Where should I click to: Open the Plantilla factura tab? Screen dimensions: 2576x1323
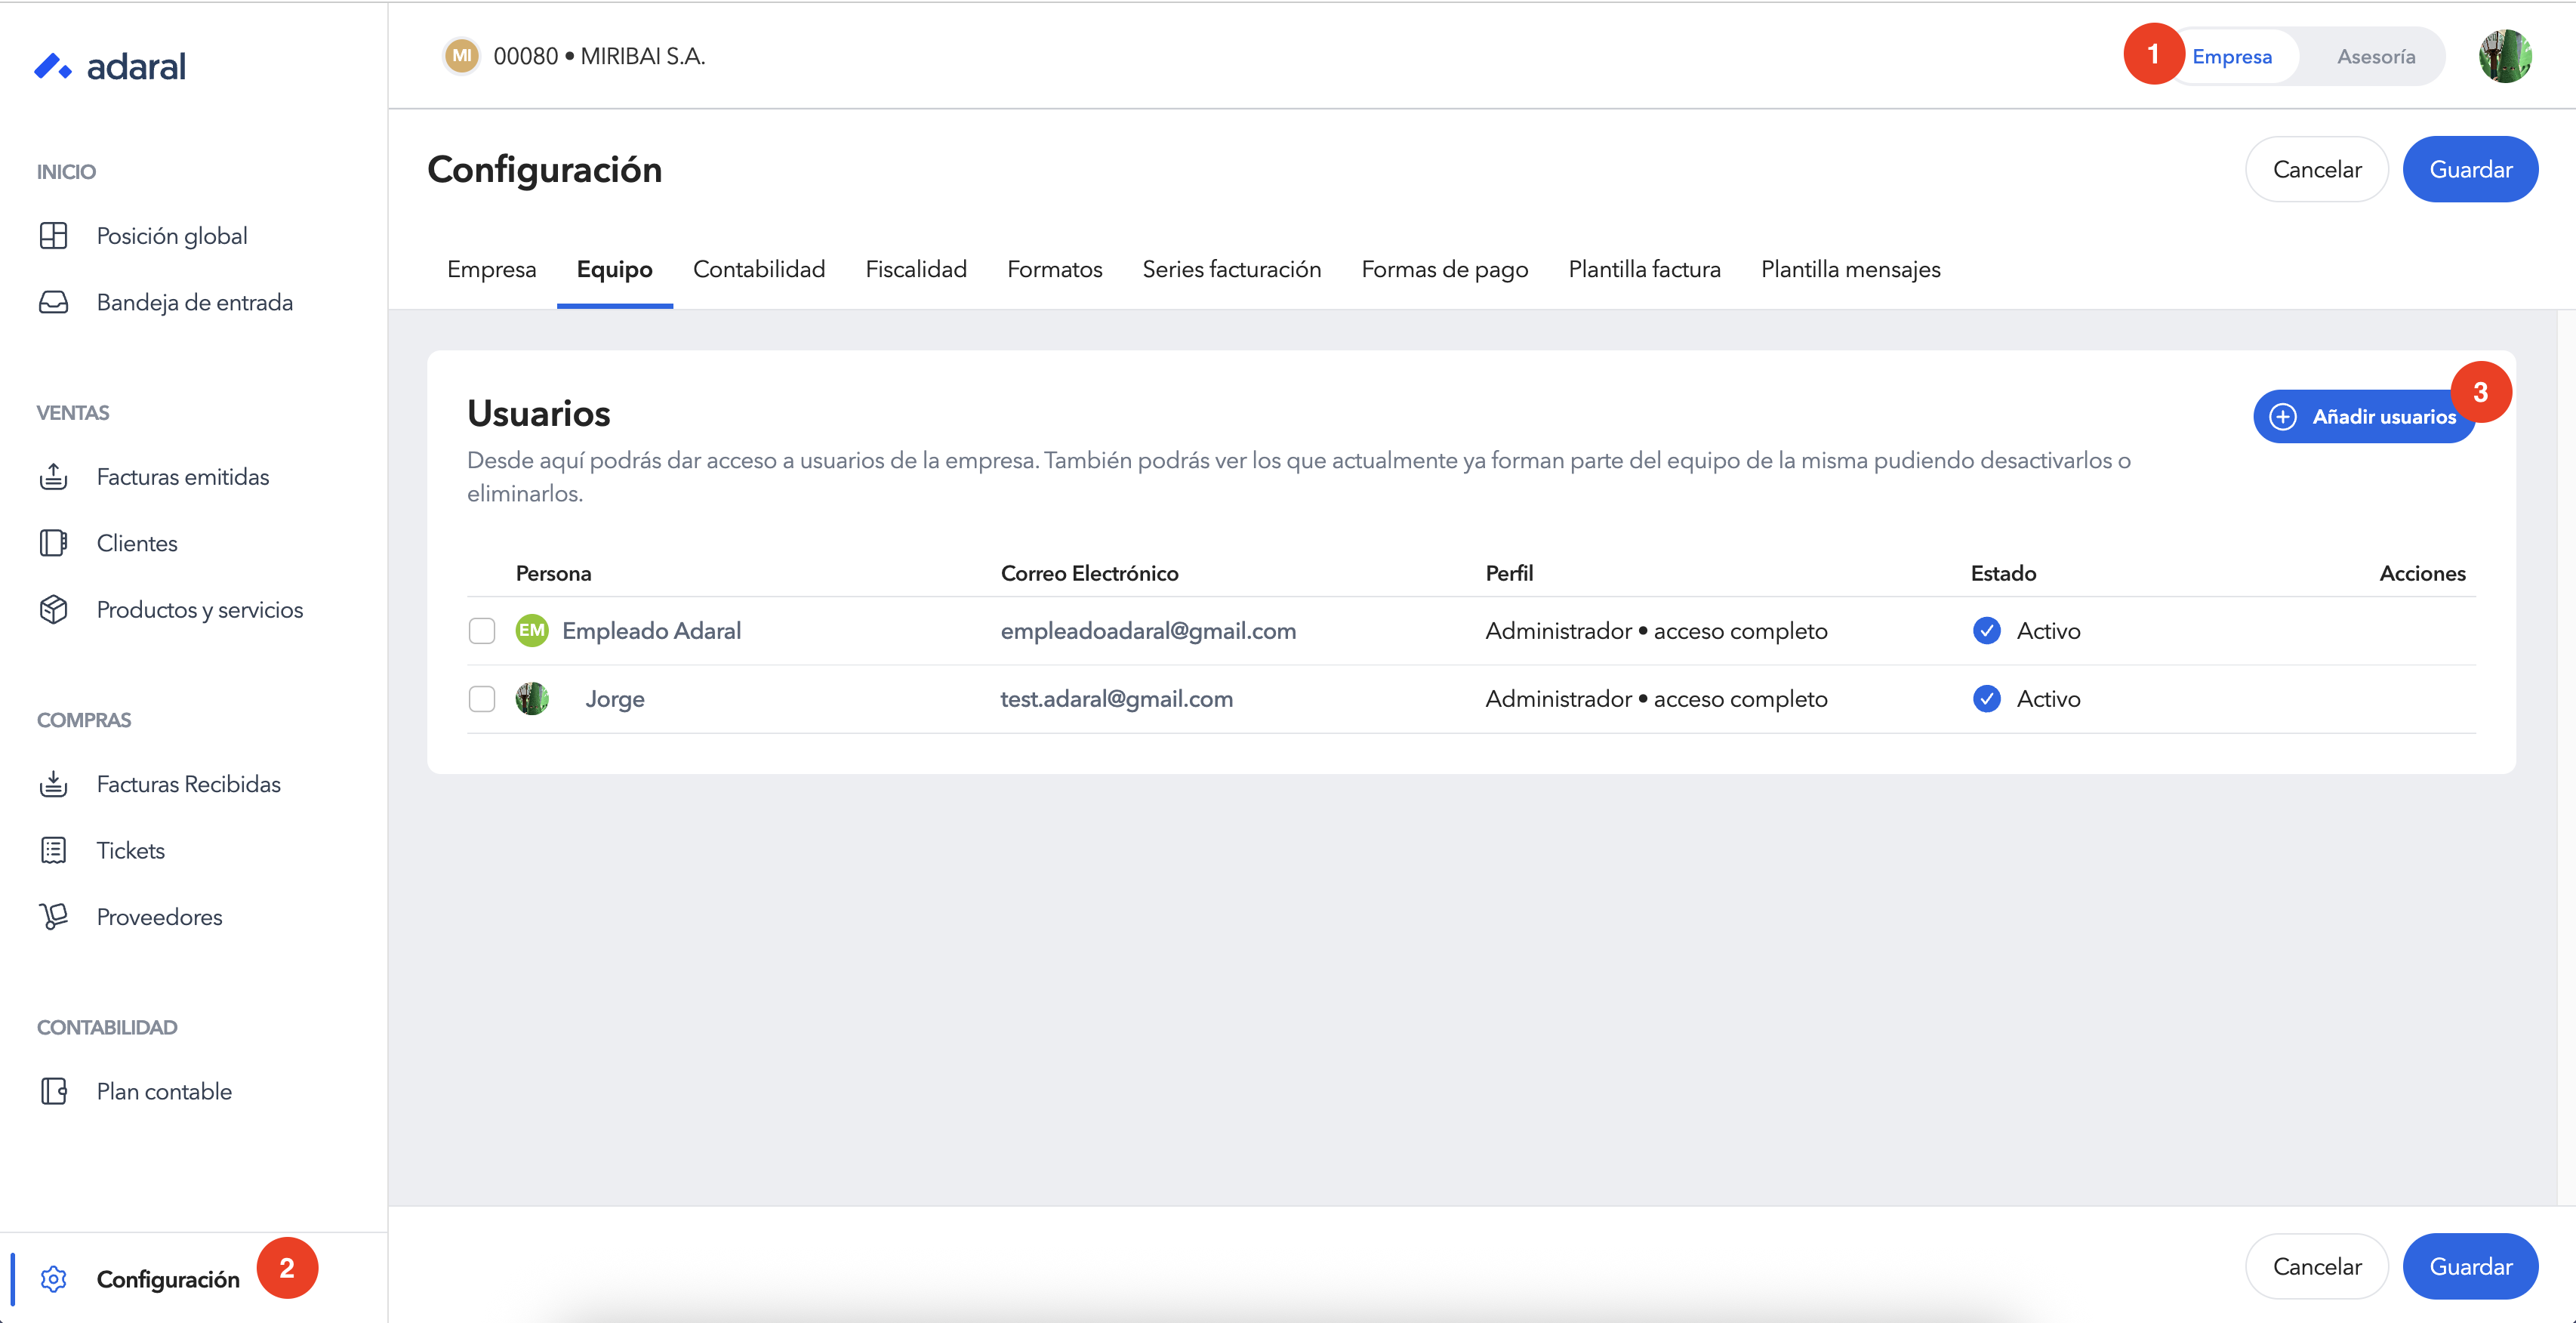[x=1644, y=269]
